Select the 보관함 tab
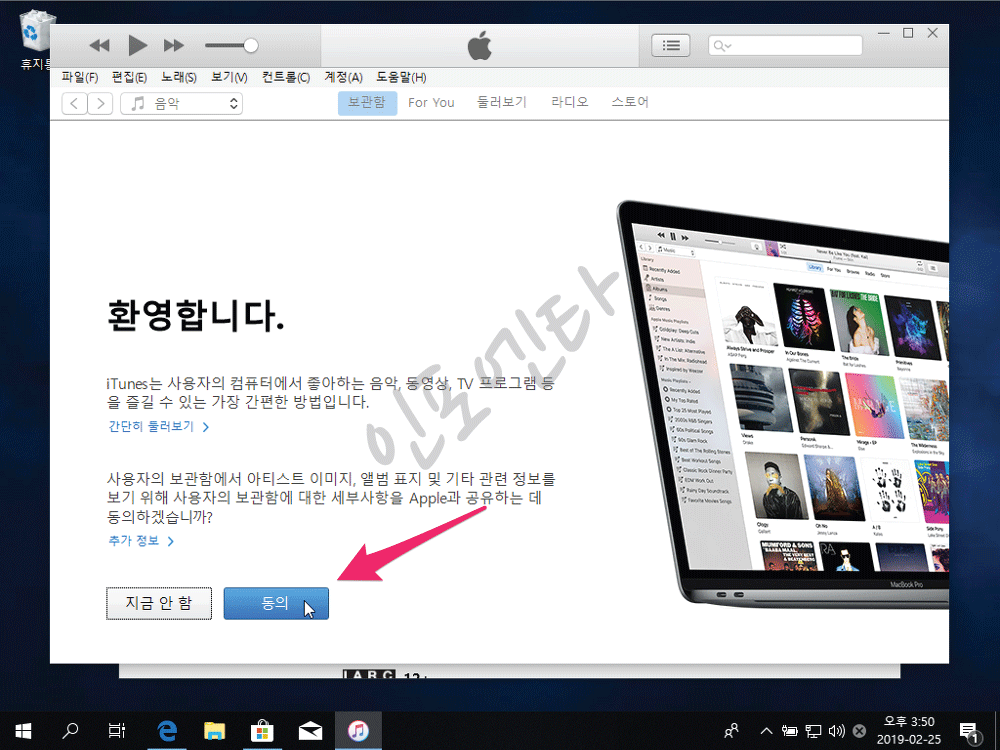This screenshot has width=1000, height=750. pyautogui.click(x=367, y=103)
